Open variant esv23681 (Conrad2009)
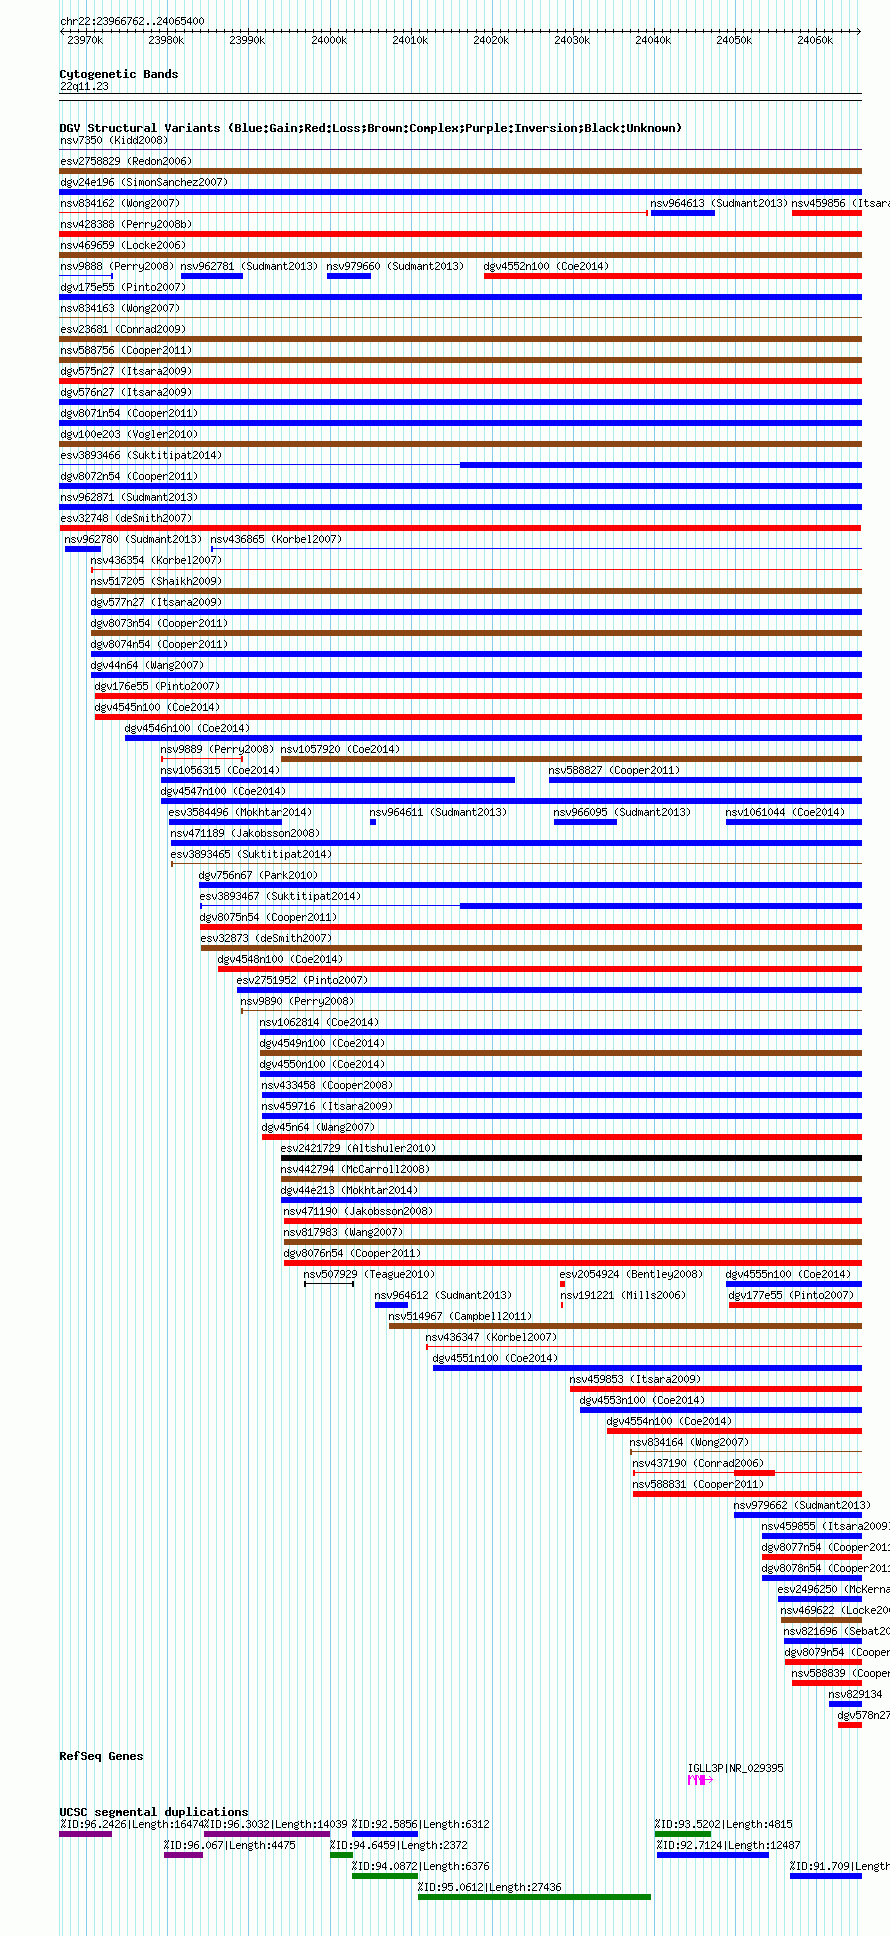The image size is (890, 1936). (460, 339)
